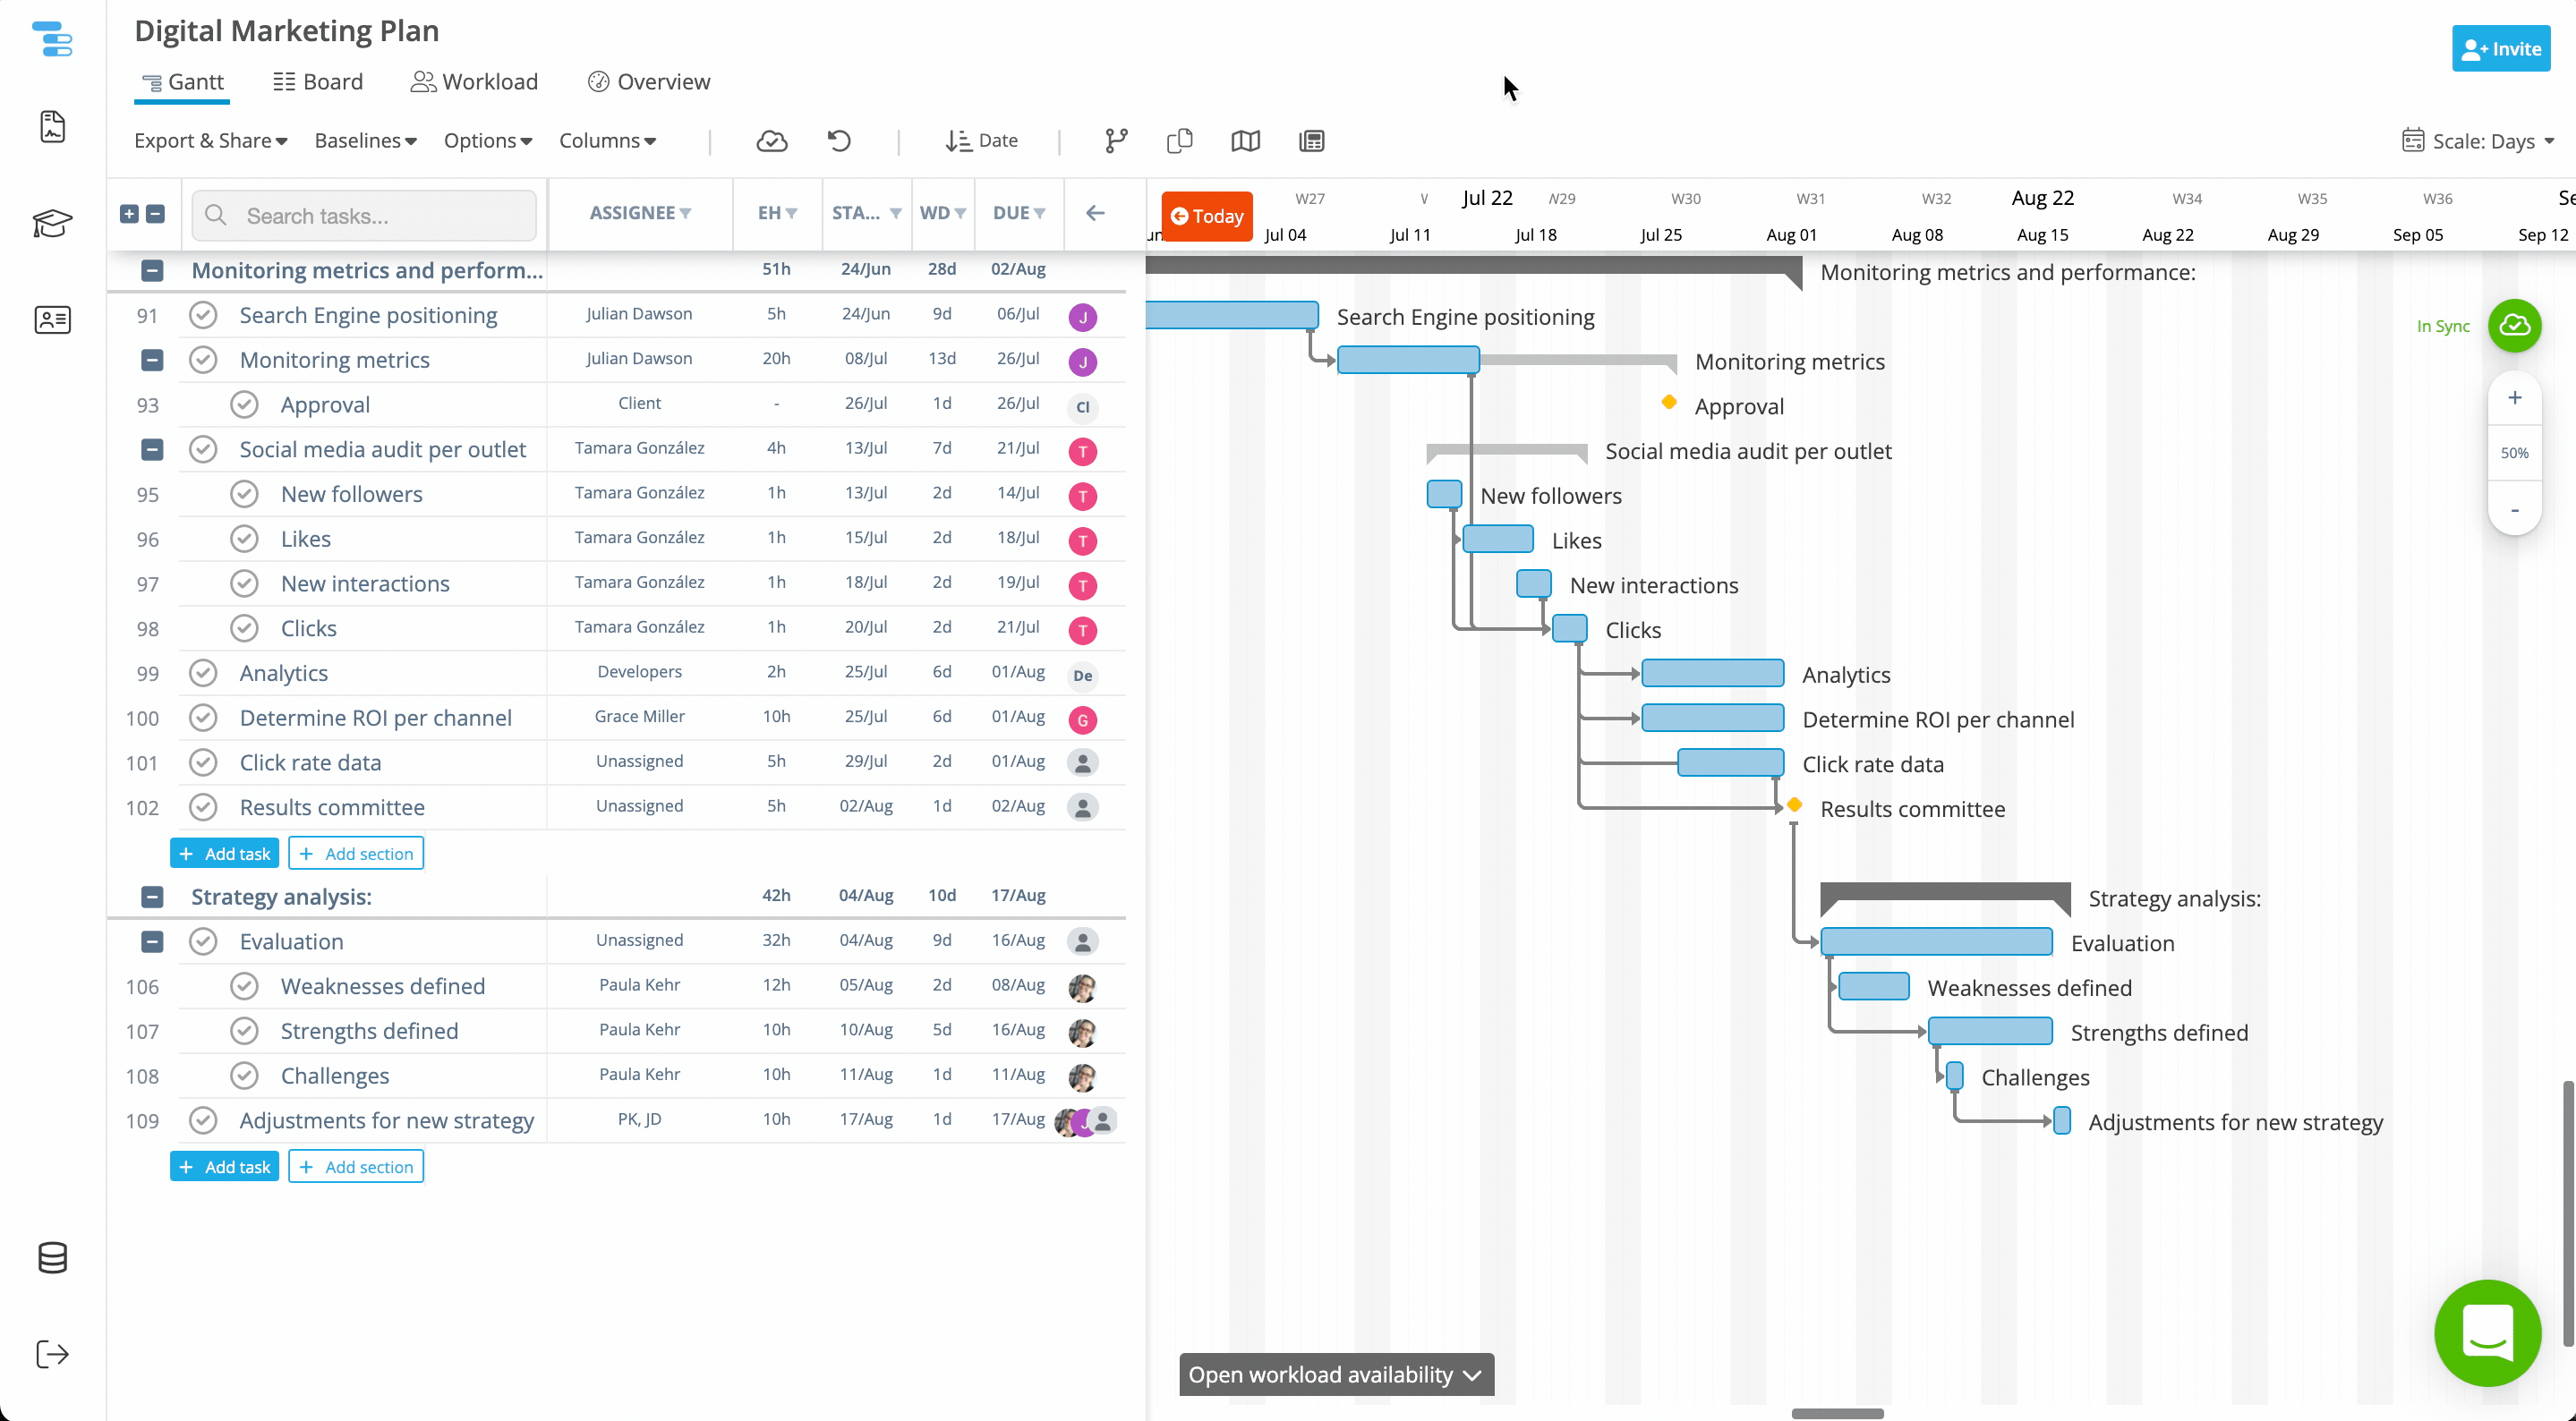Click the graduation cap sidebar icon
Screen dimensions: 2576x1421
tap(52, 223)
